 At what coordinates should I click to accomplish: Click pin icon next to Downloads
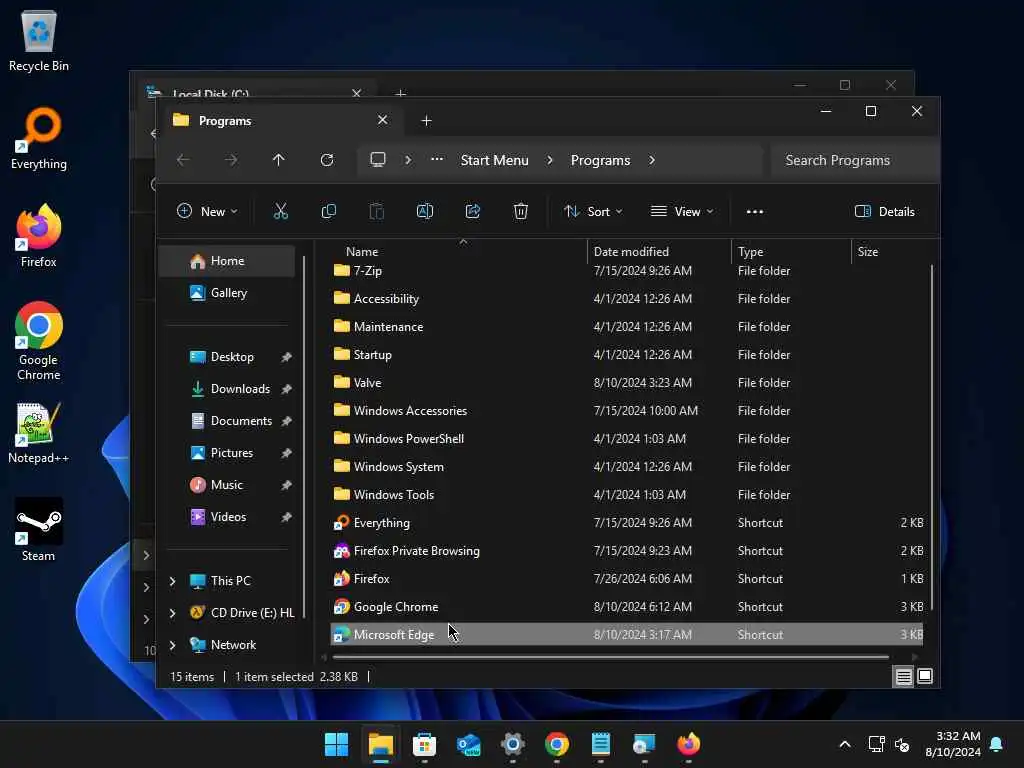tap(287, 389)
